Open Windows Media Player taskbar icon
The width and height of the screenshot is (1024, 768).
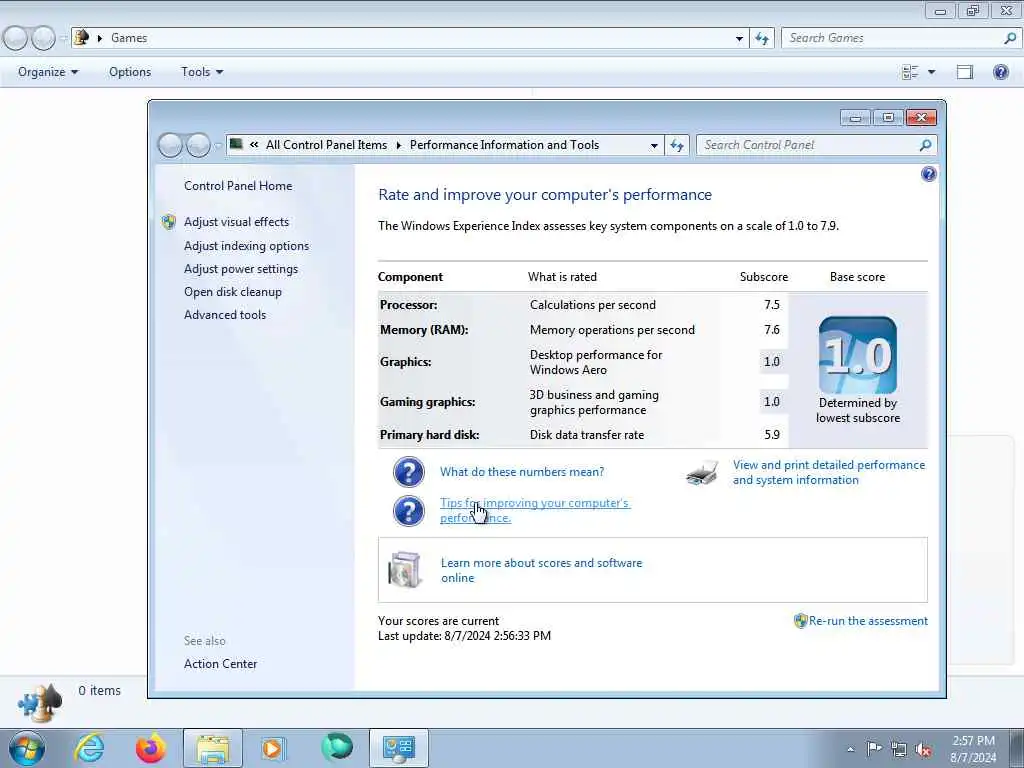(x=272, y=748)
